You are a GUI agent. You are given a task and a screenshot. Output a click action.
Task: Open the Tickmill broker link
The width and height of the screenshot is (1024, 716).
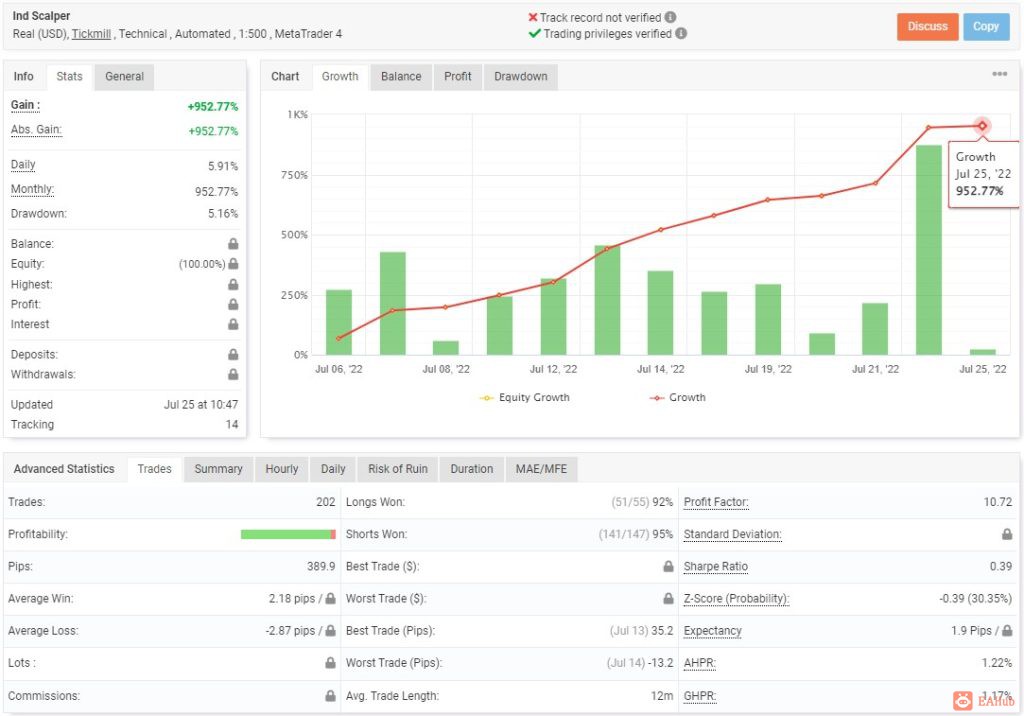(91, 34)
